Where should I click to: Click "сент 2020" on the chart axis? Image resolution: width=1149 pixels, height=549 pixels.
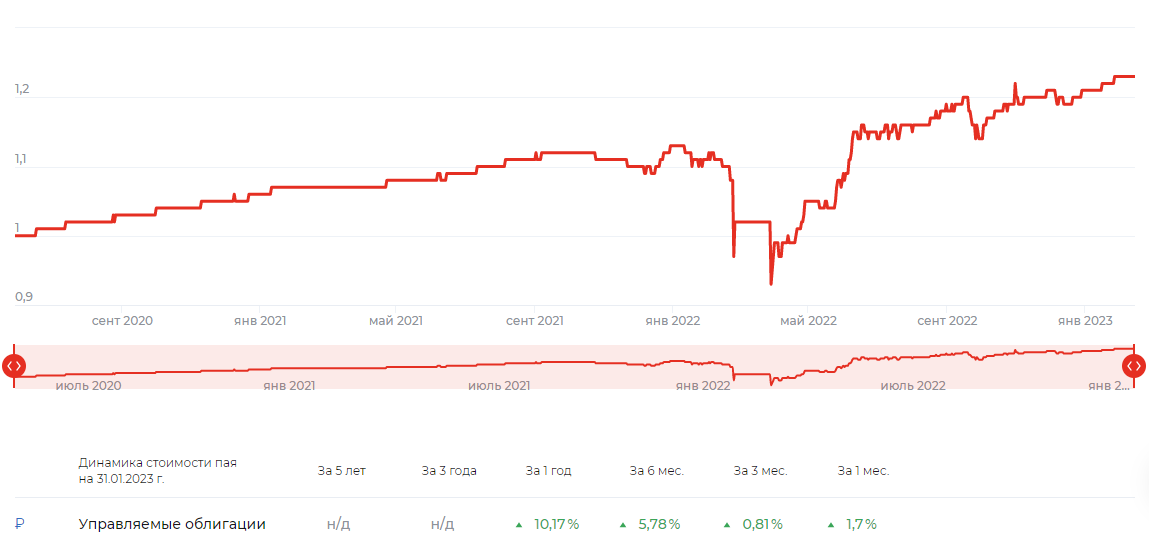tap(122, 321)
